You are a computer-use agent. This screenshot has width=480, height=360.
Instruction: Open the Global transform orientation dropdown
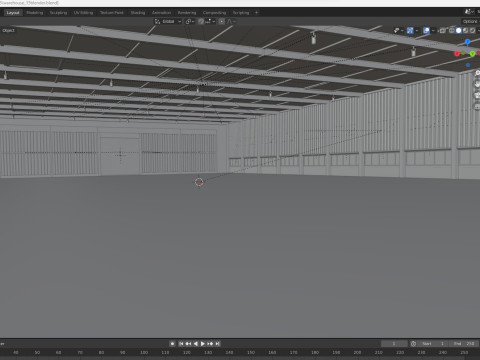point(168,21)
